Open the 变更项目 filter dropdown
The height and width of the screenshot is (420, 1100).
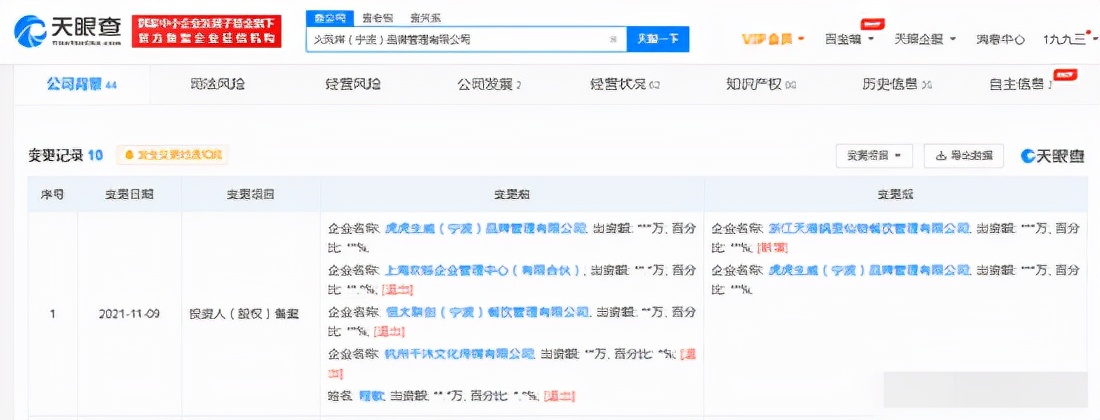coord(874,156)
